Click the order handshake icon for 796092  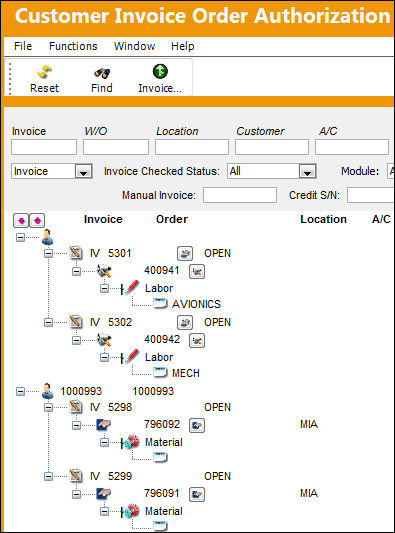tap(103, 425)
